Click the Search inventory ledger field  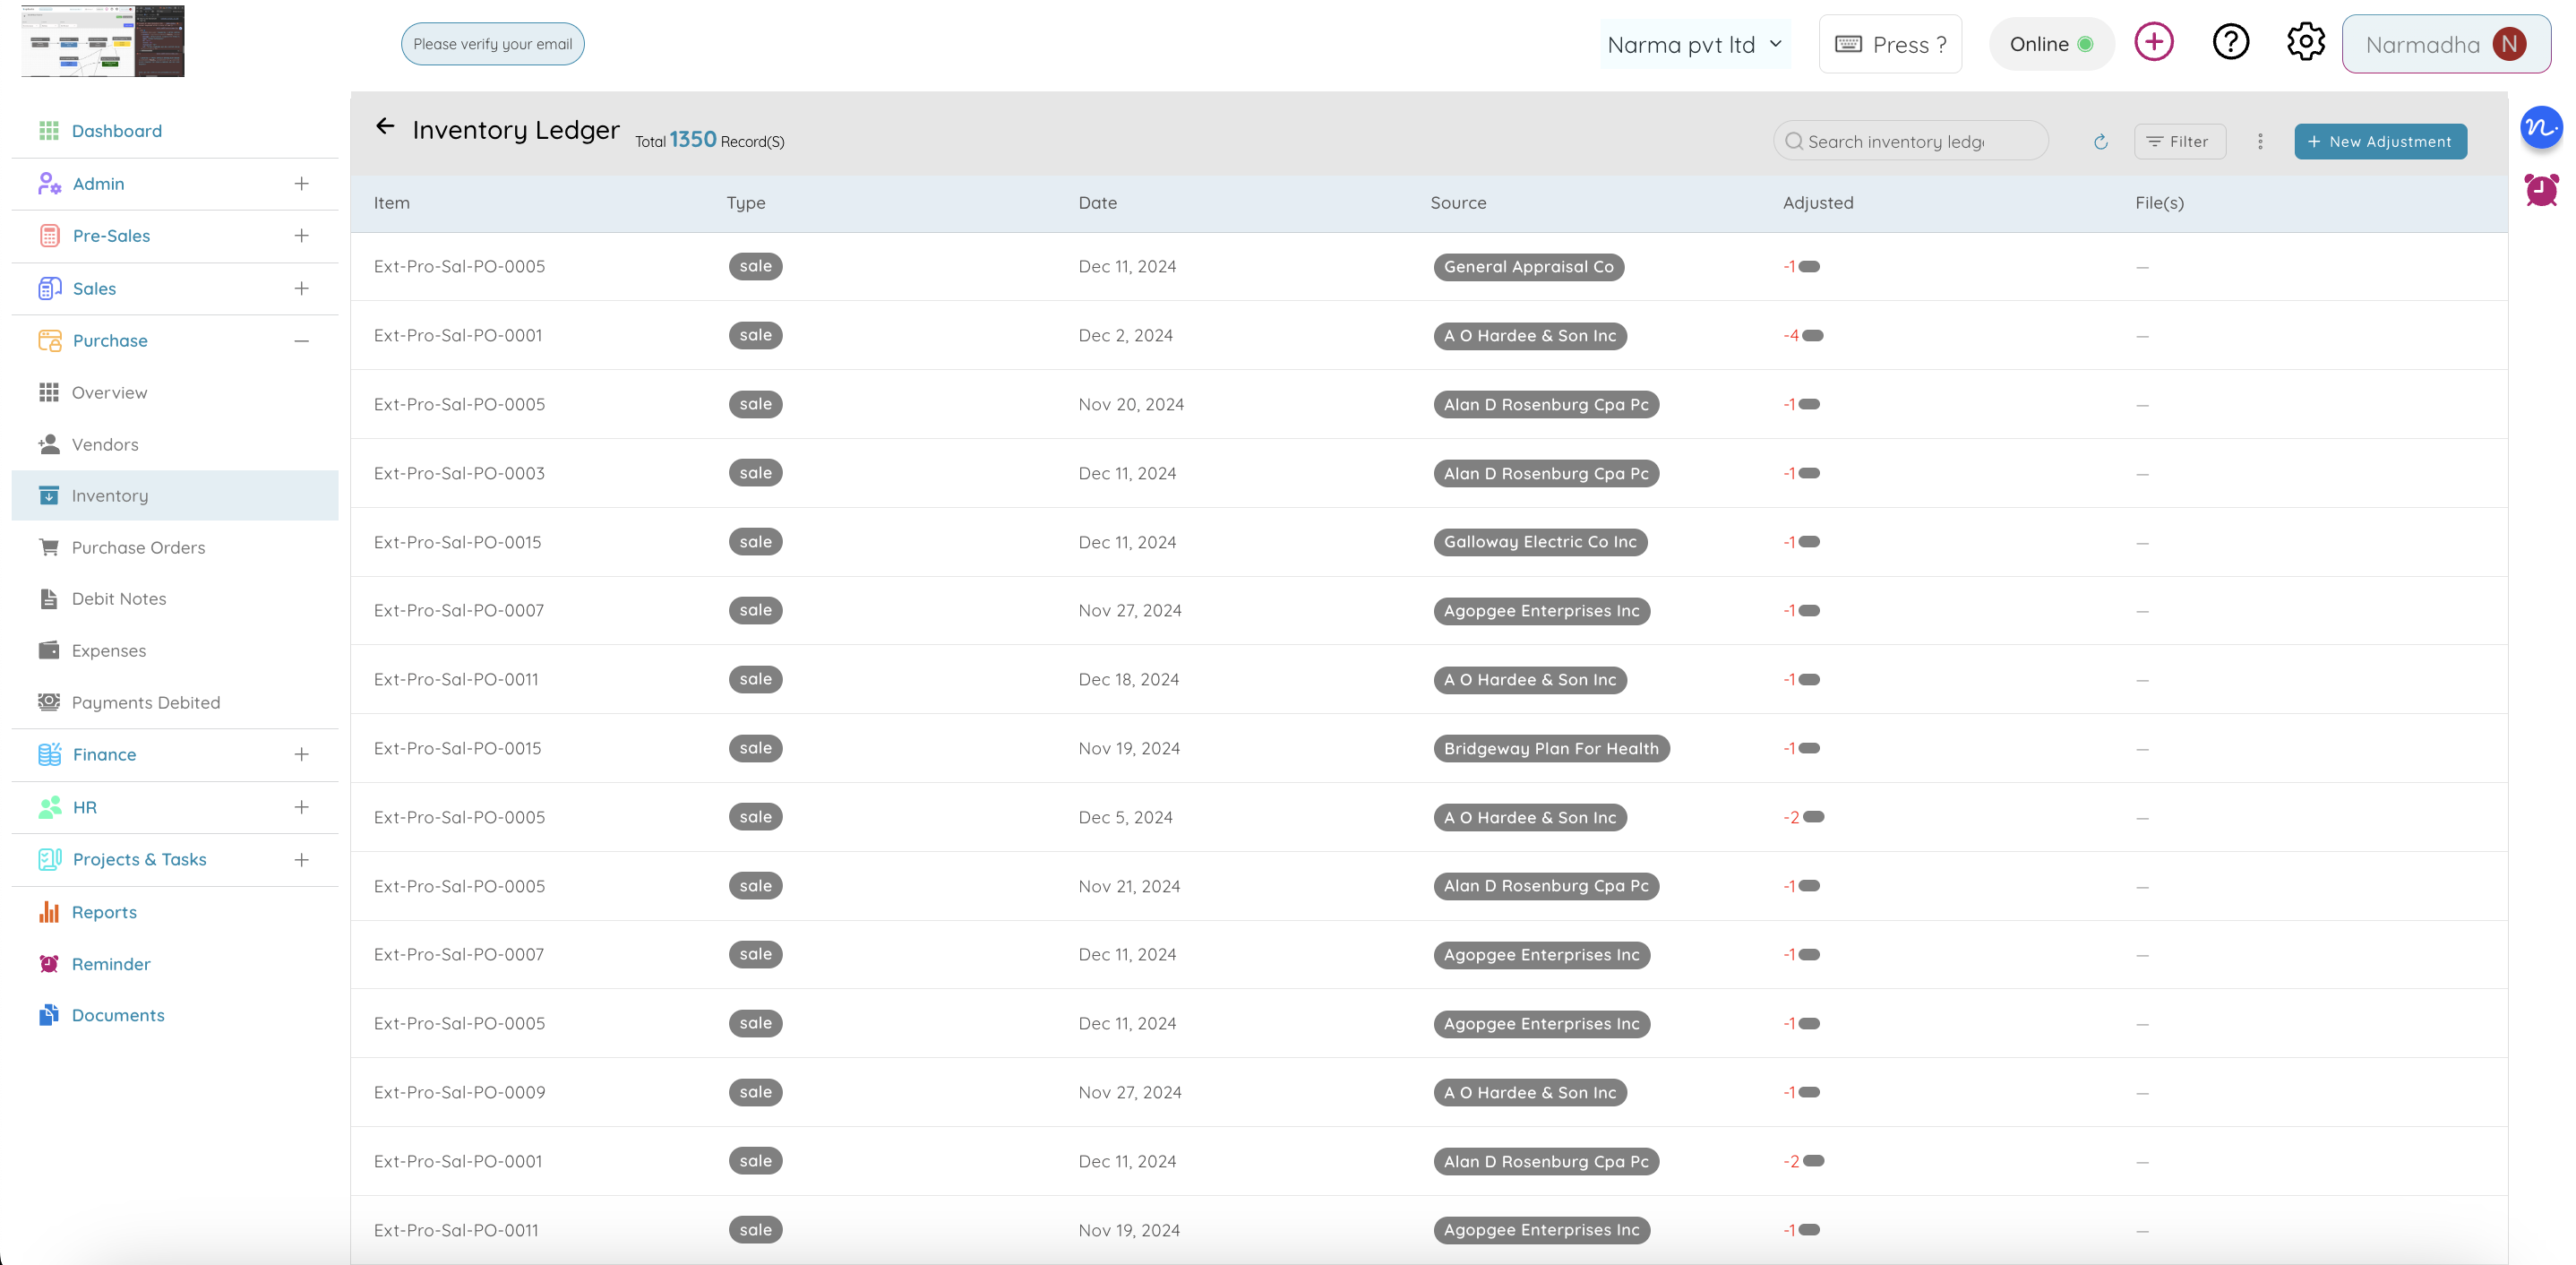tap(1910, 141)
